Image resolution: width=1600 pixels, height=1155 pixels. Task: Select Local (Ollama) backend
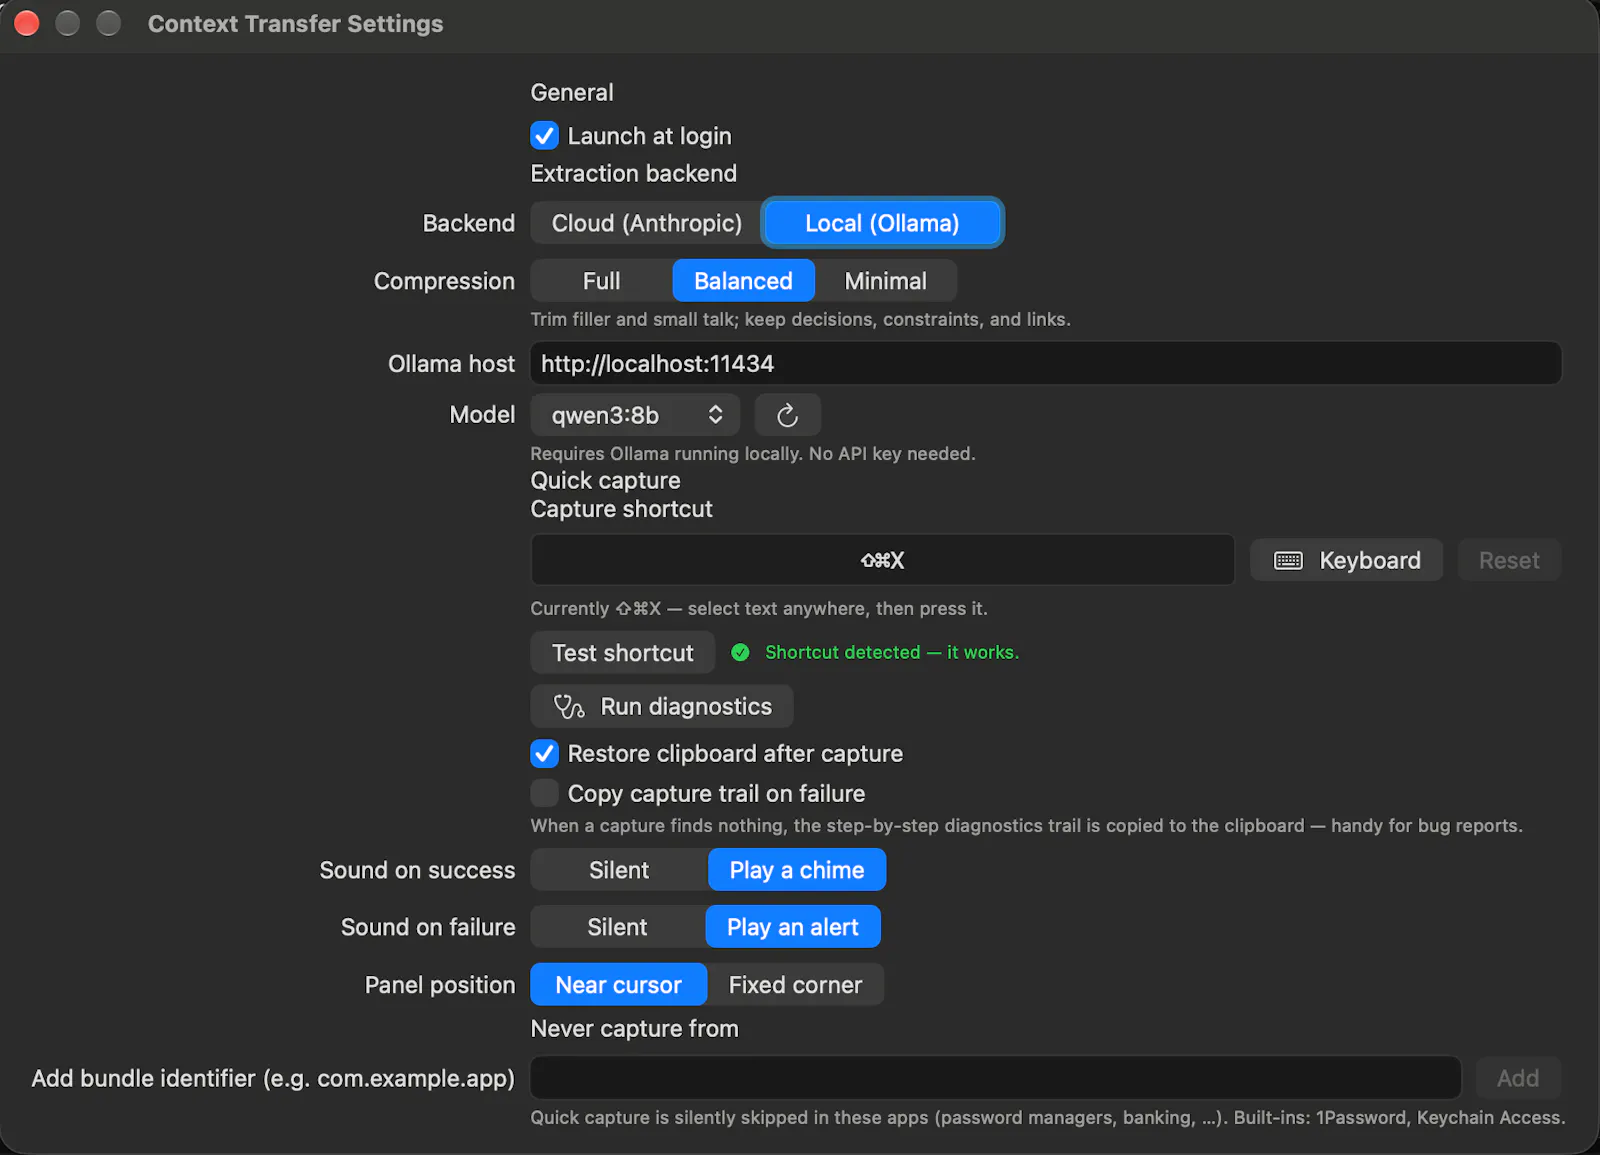coord(882,223)
